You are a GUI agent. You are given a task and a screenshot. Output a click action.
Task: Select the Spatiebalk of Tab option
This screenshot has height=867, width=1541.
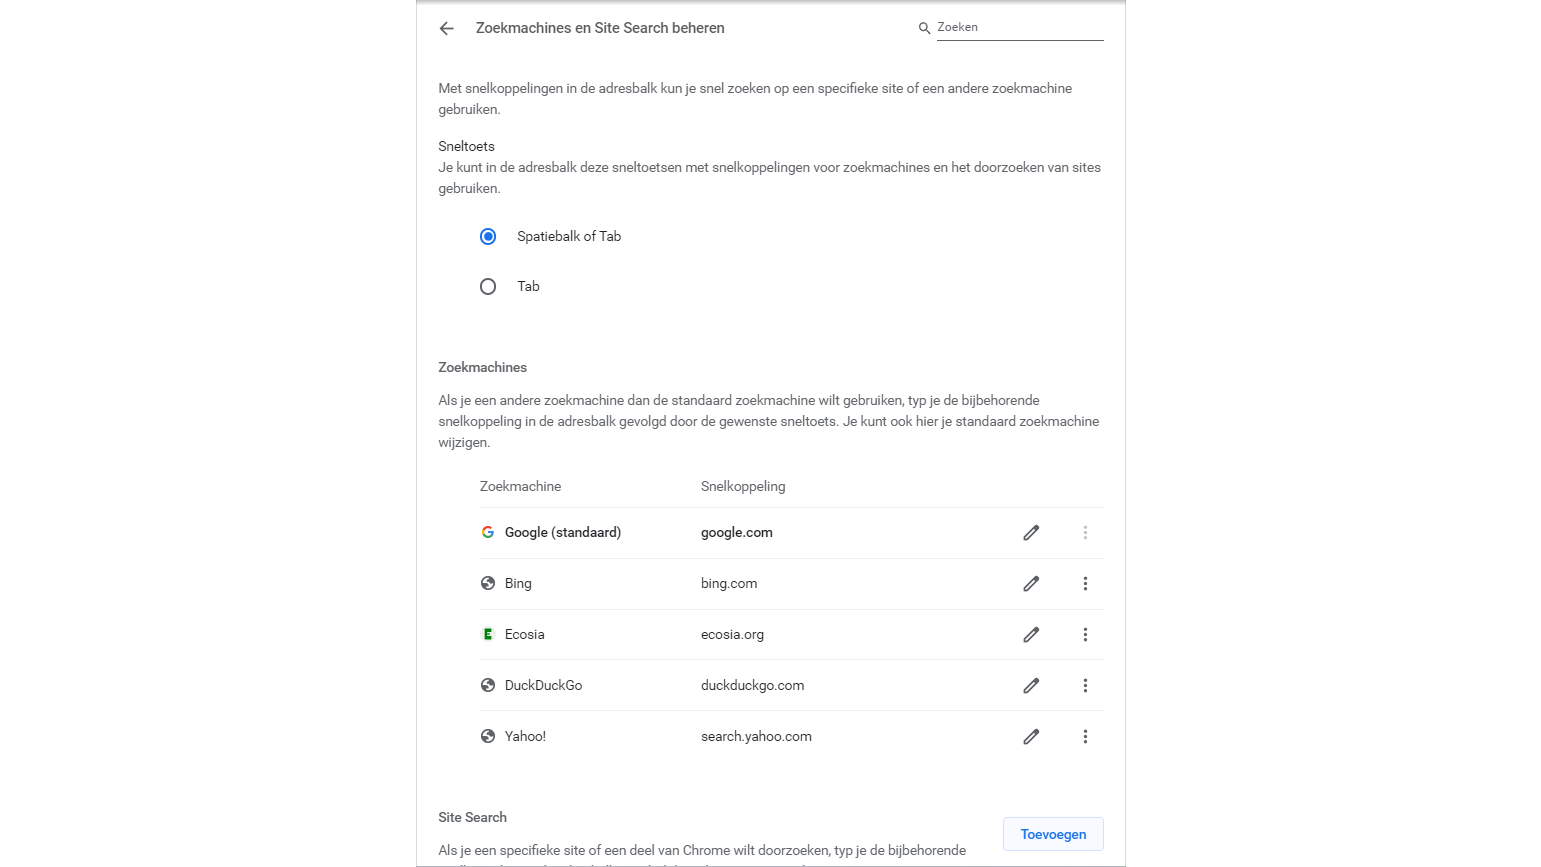click(488, 237)
